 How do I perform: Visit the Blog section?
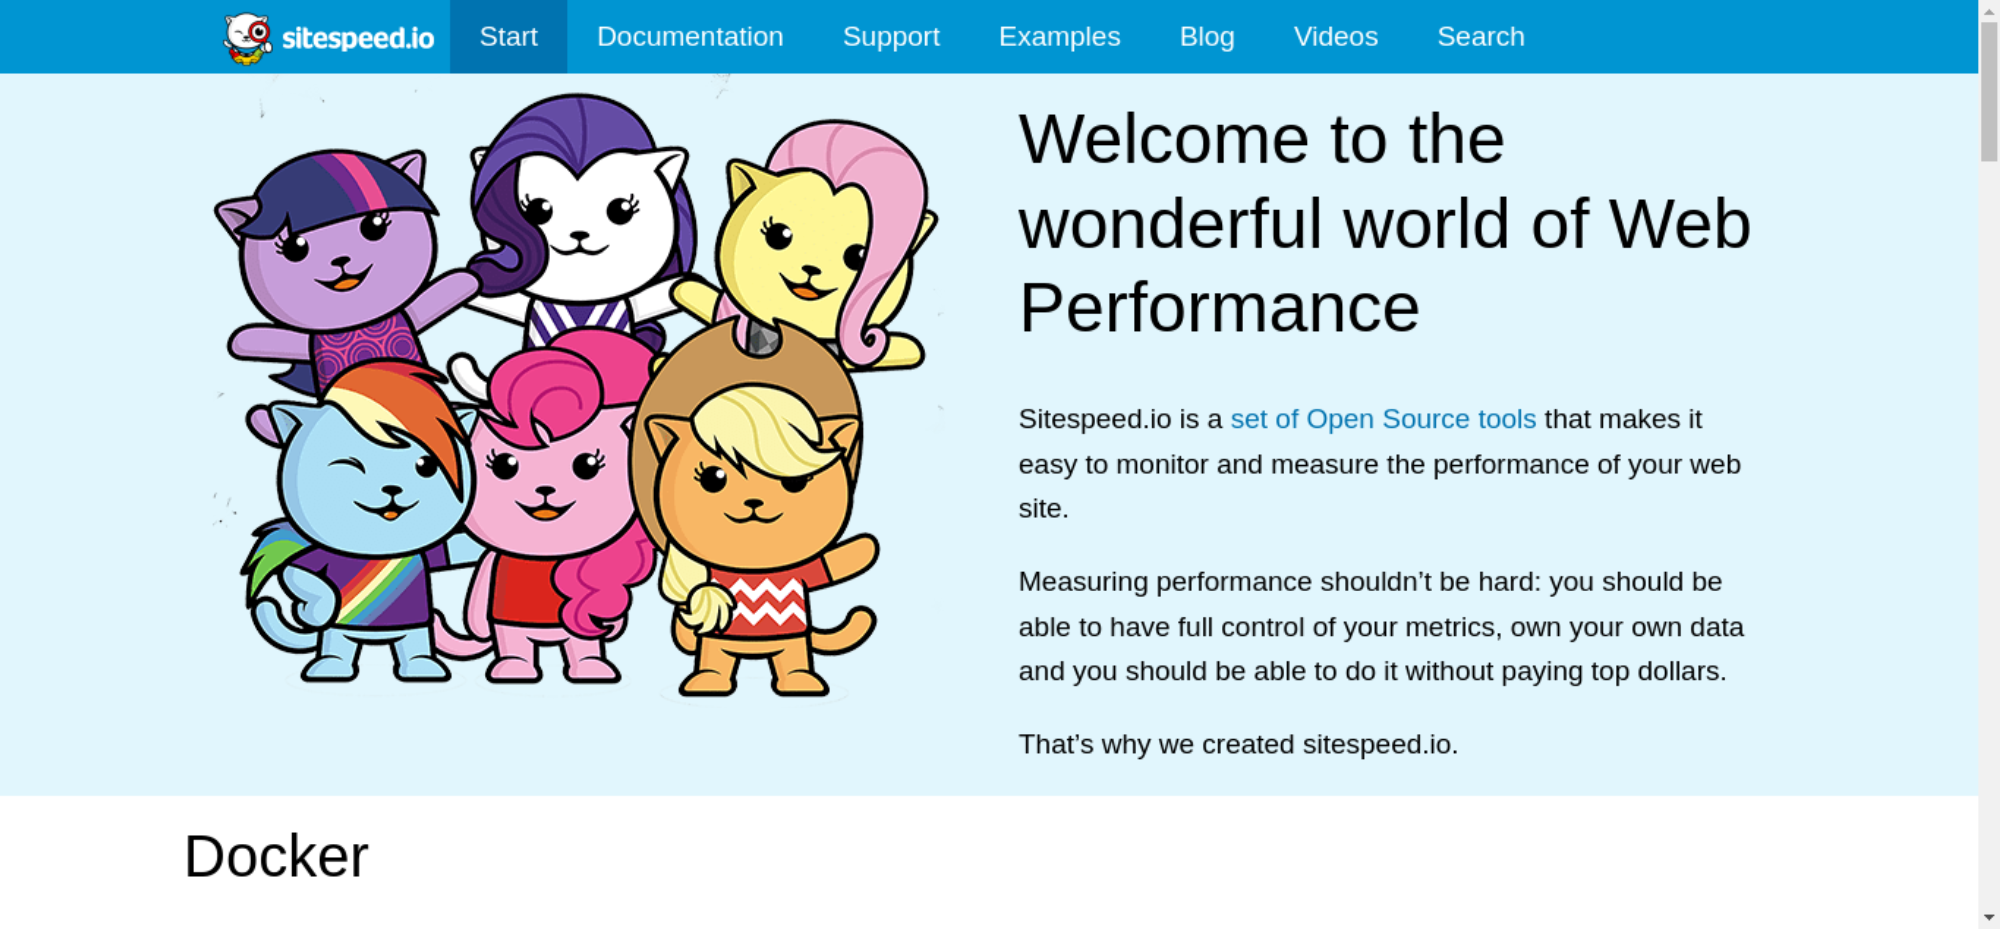pyautogui.click(x=1207, y=37)
